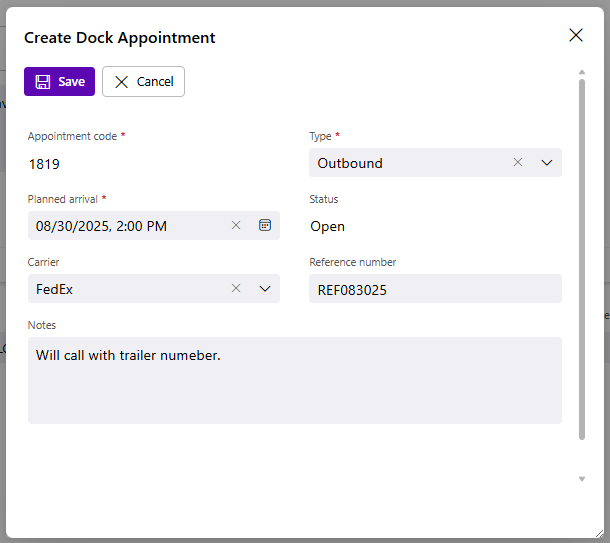The image size is (610, 543).
Task: Click inside the Notes text area
Action: [294, 385]
